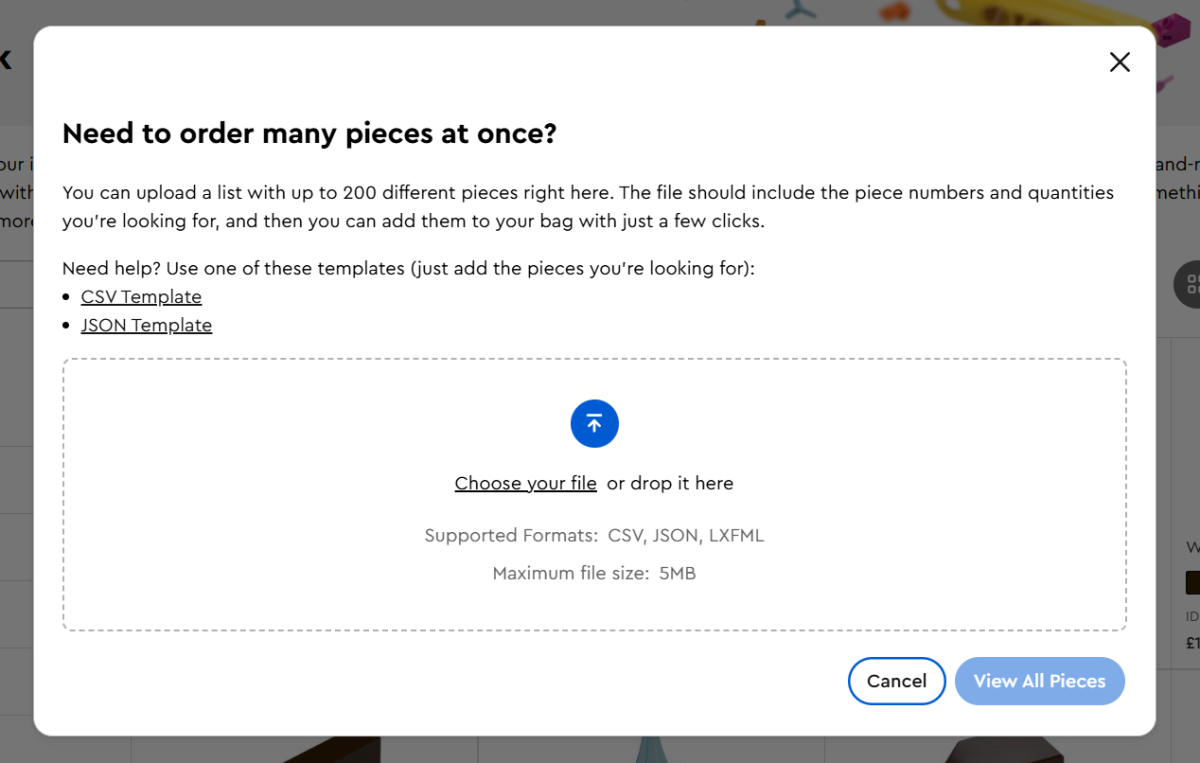The image size is (1200, 763).
Task: Select the blue piece thumbnail below dialog
Action: point(651,749)
